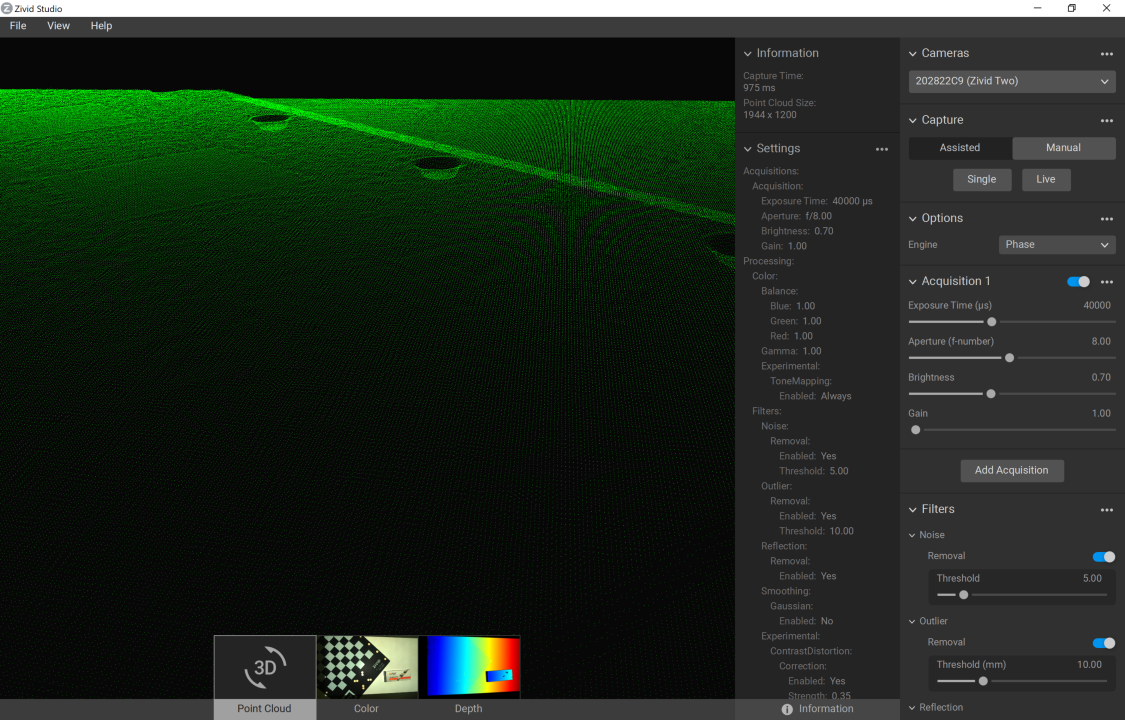This screenshot has height=720, width=1125.
Task: Open the camera selection dropdown
Action: pyautogui.click(x=1011, y=81)
